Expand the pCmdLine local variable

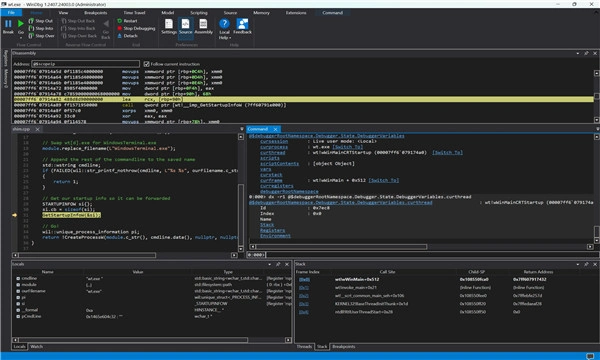(x=18, y=316)
